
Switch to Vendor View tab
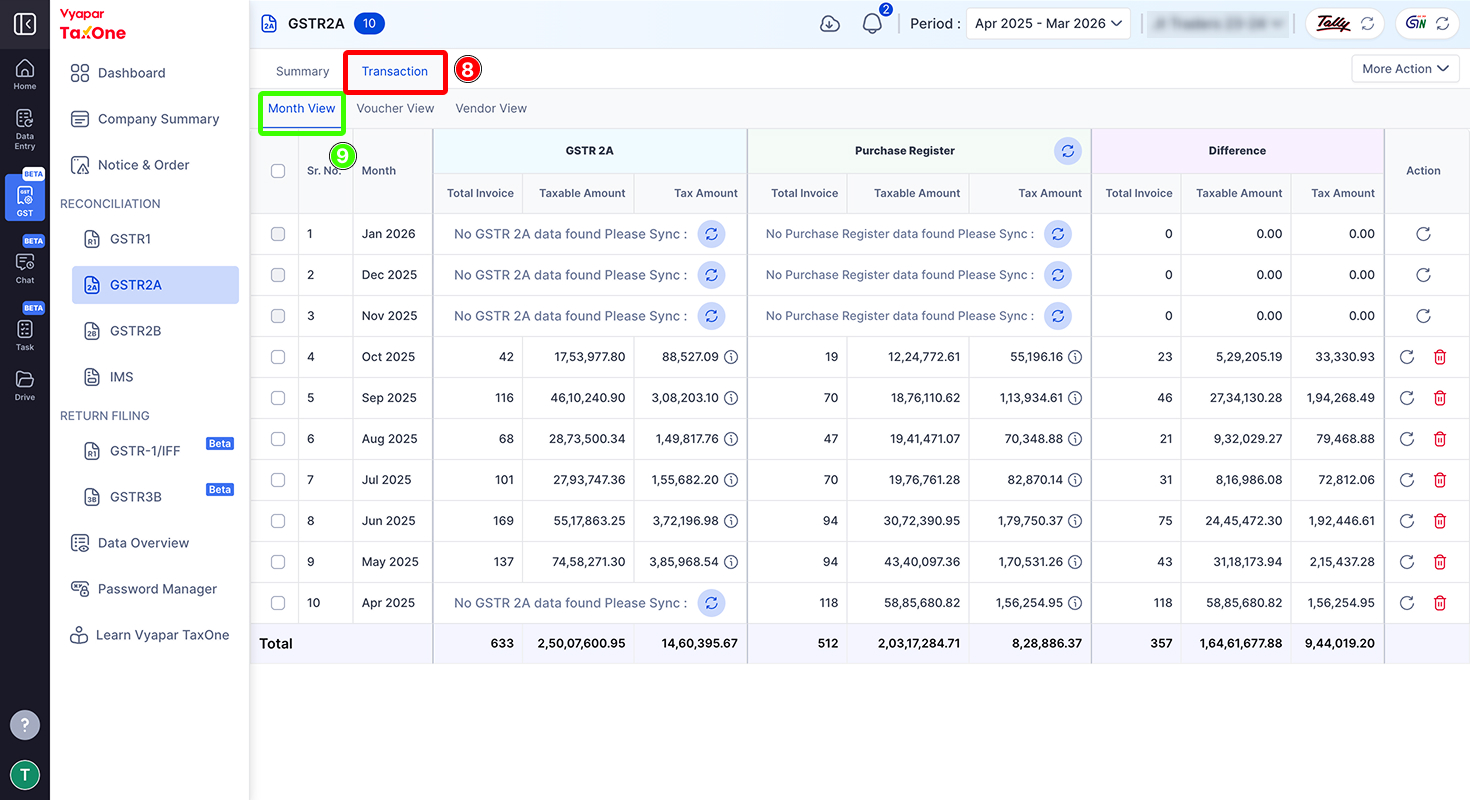click(x=491, y=108)
